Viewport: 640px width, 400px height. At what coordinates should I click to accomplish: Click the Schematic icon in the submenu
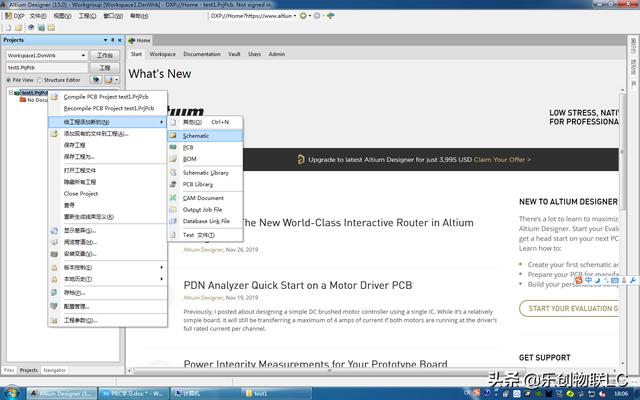(173, 136)
